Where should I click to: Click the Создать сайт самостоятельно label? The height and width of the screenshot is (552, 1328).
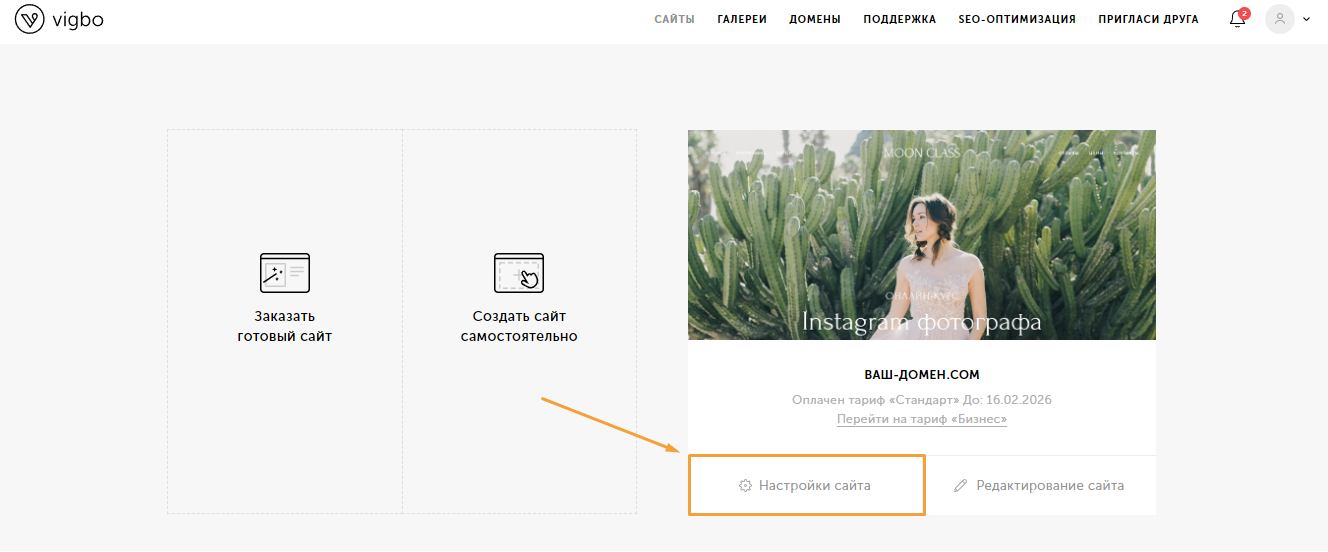click(x=519, y=326)
